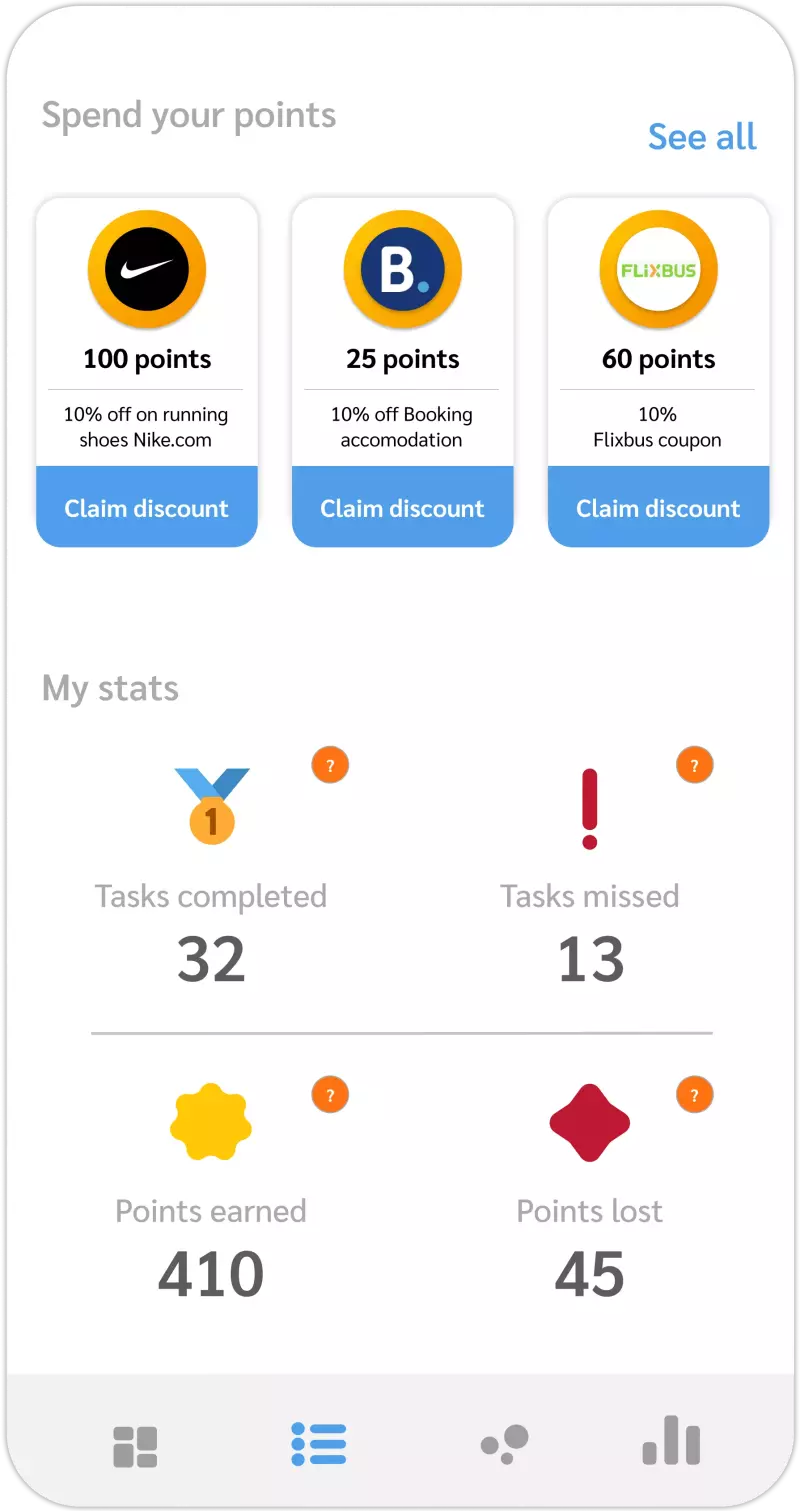
Task: Tap the Booking.com logo icon
Action: tap(403, 270)
